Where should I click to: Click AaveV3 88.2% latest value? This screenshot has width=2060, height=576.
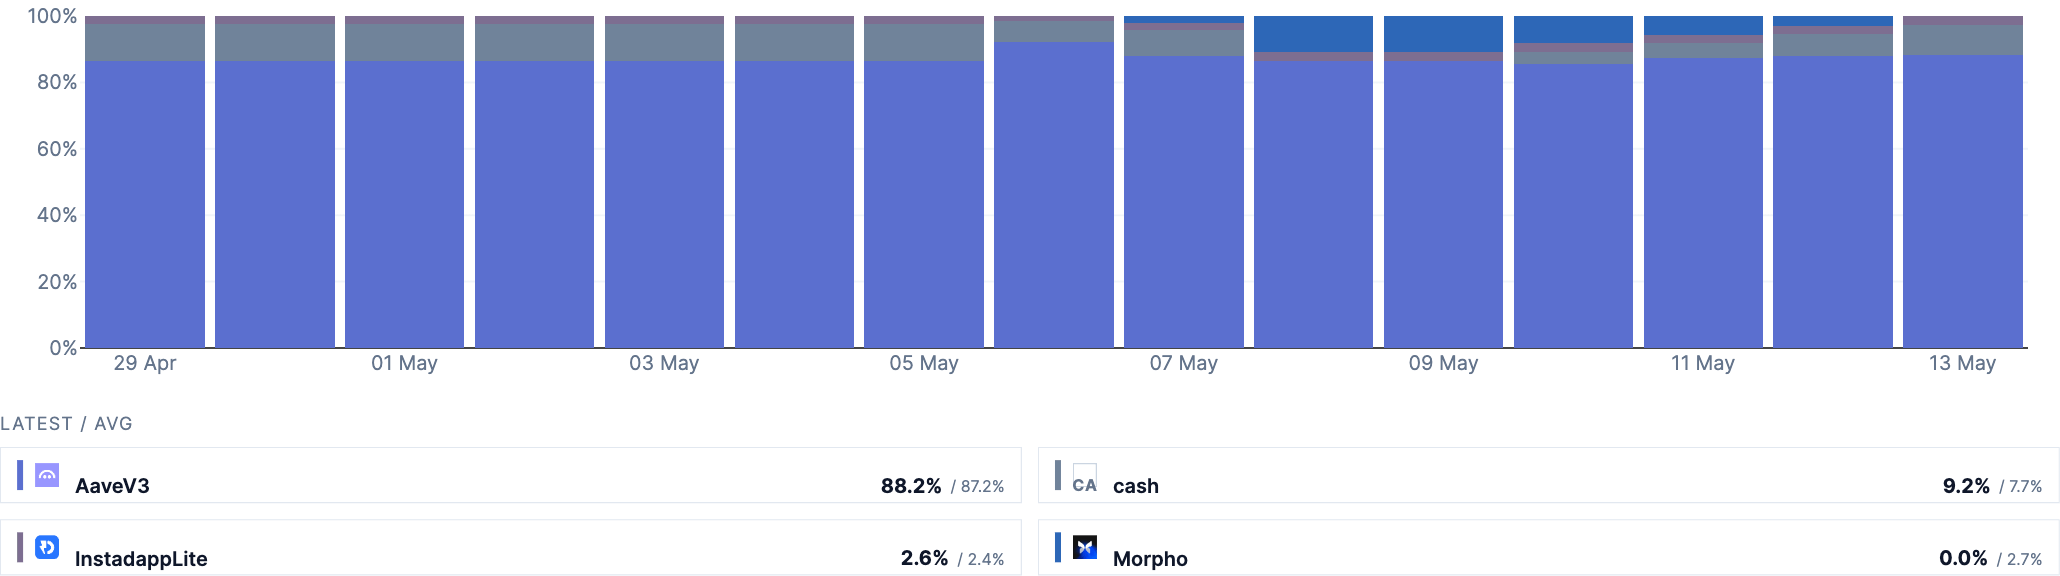(x=911, y=486)
